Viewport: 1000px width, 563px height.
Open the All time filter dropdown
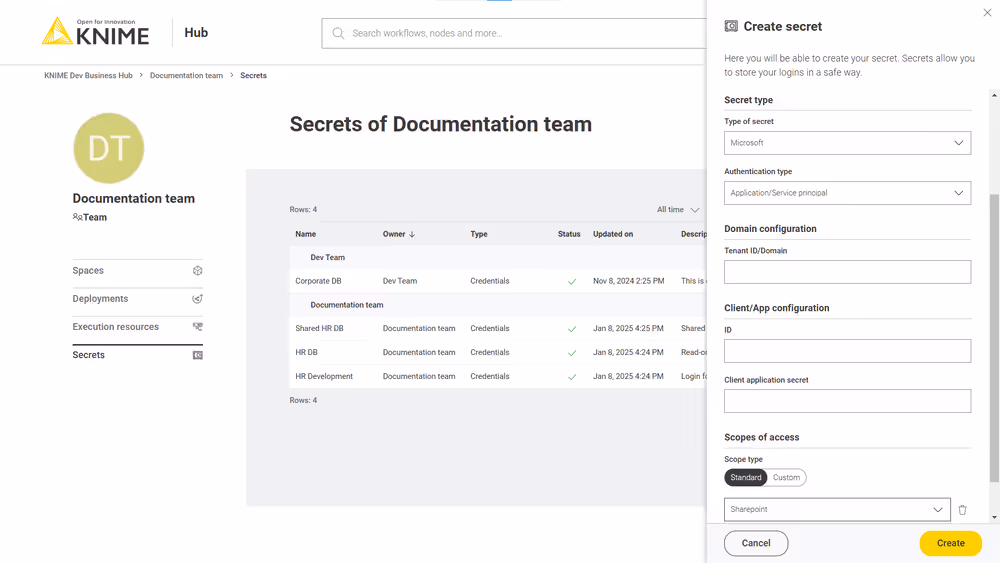click(x=678, y=209)
